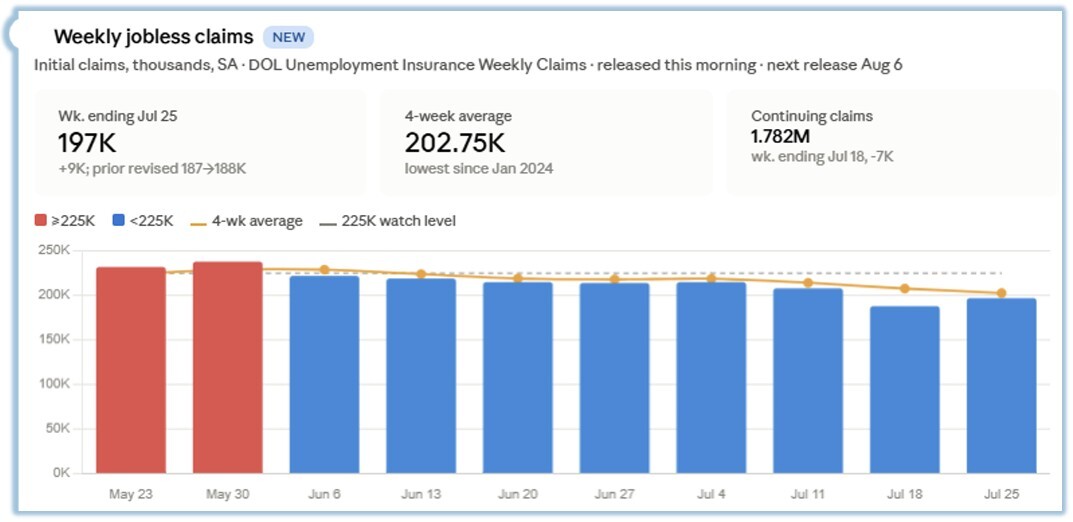Select the 4-week average card
Image resolution: width=1073 pixels, height=522 pixels.
click(546, 142)
